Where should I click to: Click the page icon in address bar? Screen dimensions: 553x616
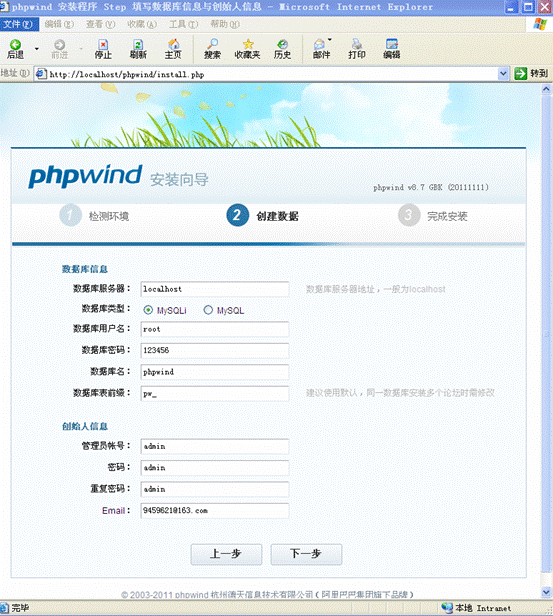41,74
